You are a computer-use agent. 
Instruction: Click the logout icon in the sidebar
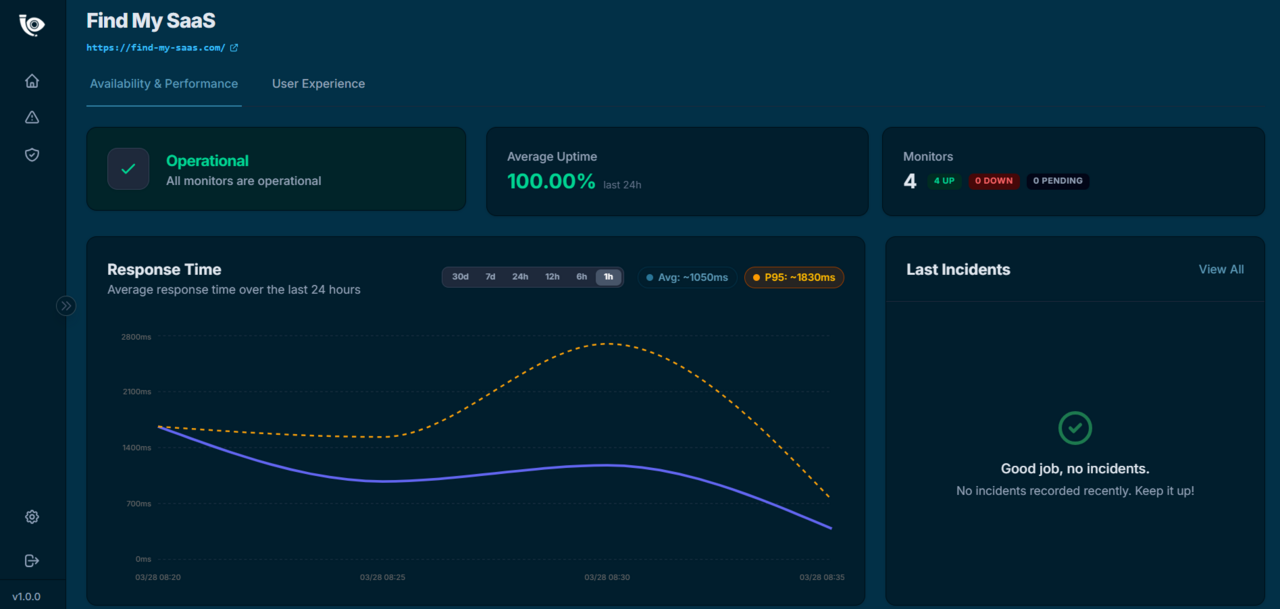(32, 560)
